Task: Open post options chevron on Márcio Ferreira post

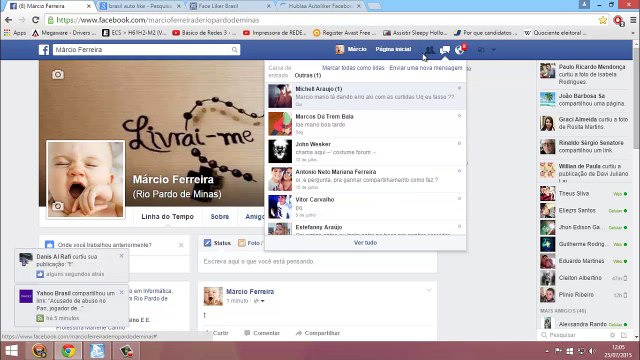Action: (x=429, y=290)
